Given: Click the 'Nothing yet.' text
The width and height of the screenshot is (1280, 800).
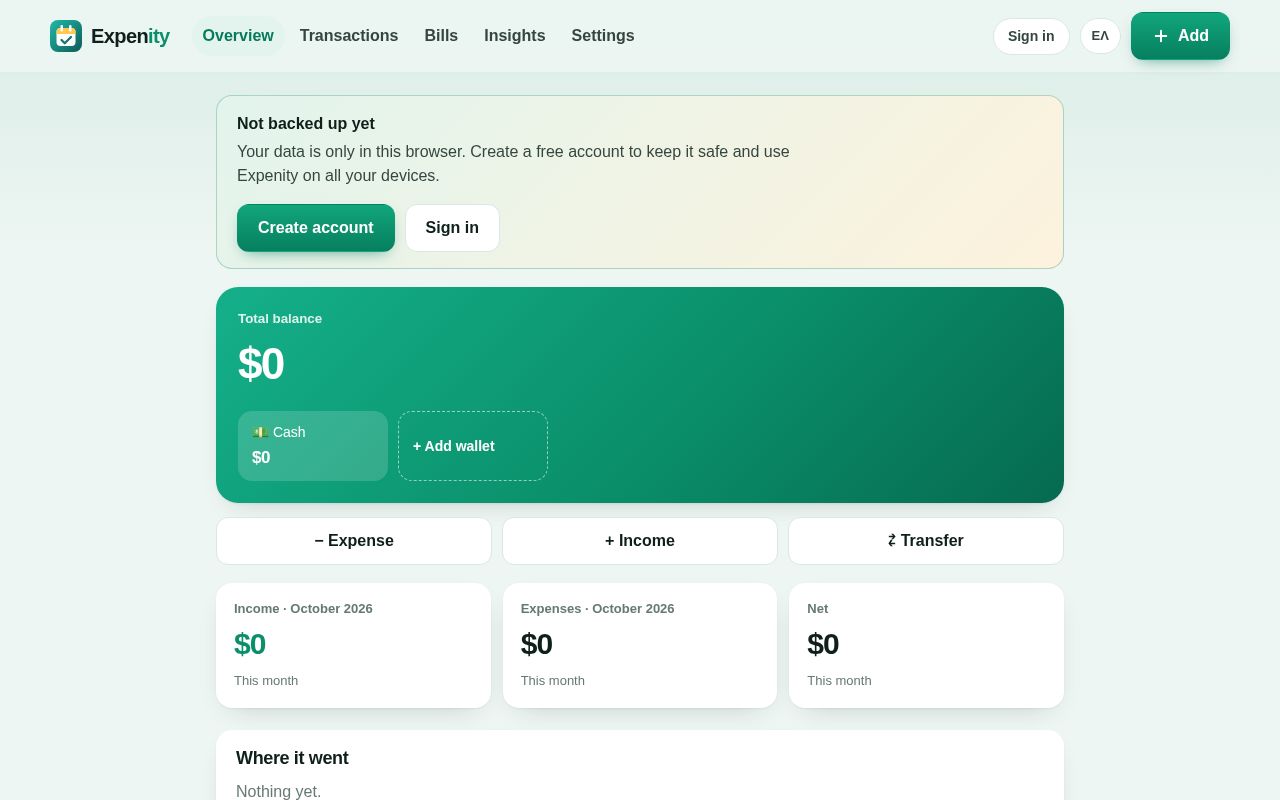Looking at the screenshot, I should (279, 791).
